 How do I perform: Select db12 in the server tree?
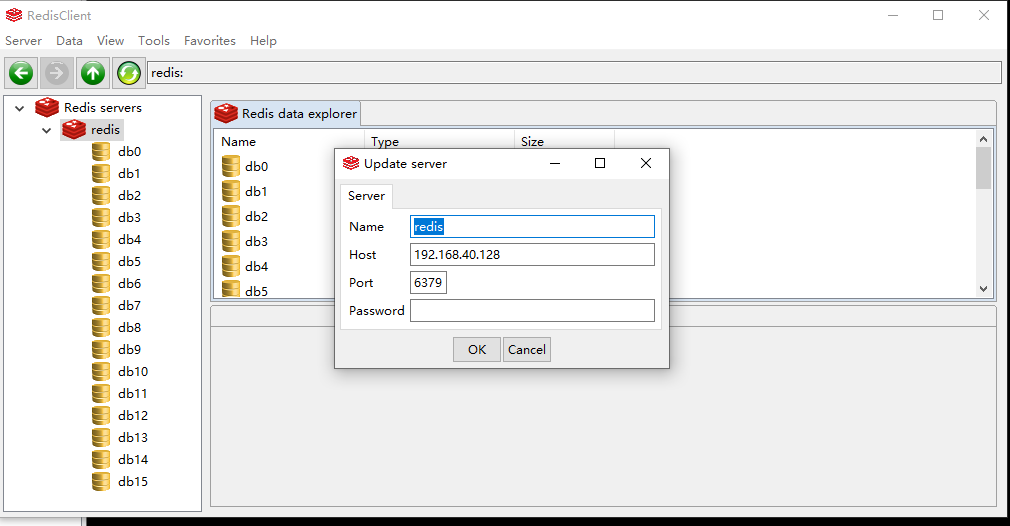(133, 415)
